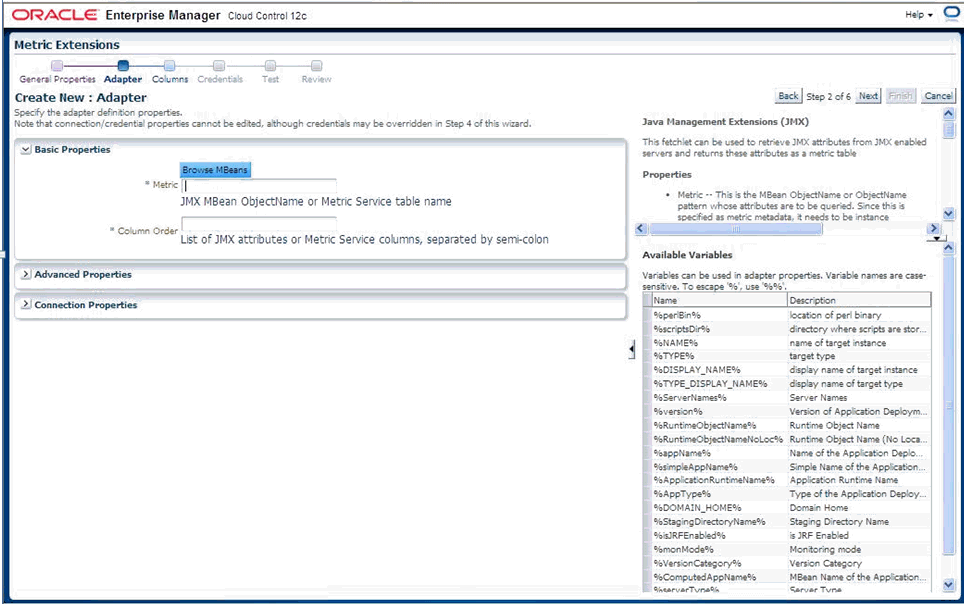This screenshot has height=604, width=964.
Task: Select the %ServerNames% variable row
Action: (x=787, y=397)
